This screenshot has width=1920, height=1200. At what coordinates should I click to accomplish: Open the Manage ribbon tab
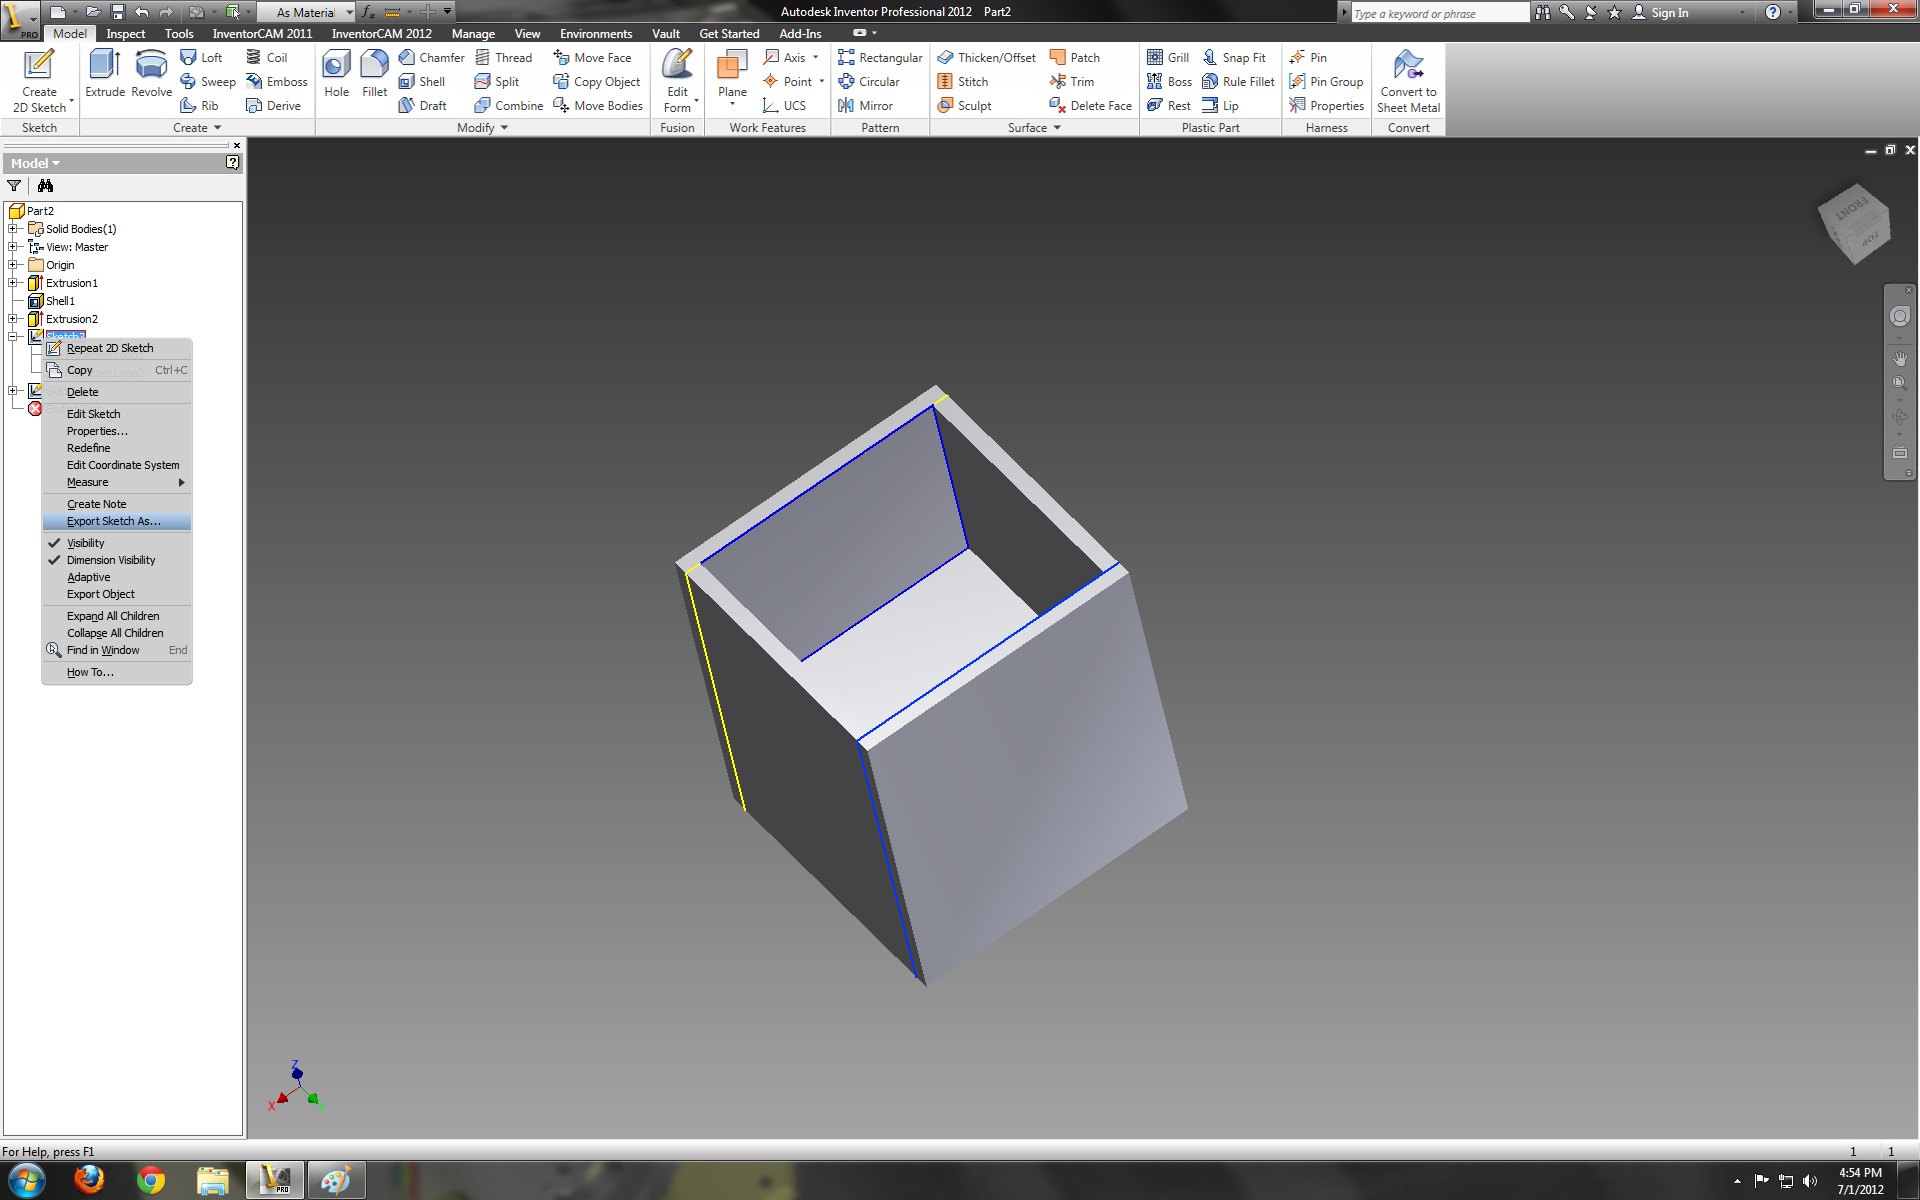[473, 33]
